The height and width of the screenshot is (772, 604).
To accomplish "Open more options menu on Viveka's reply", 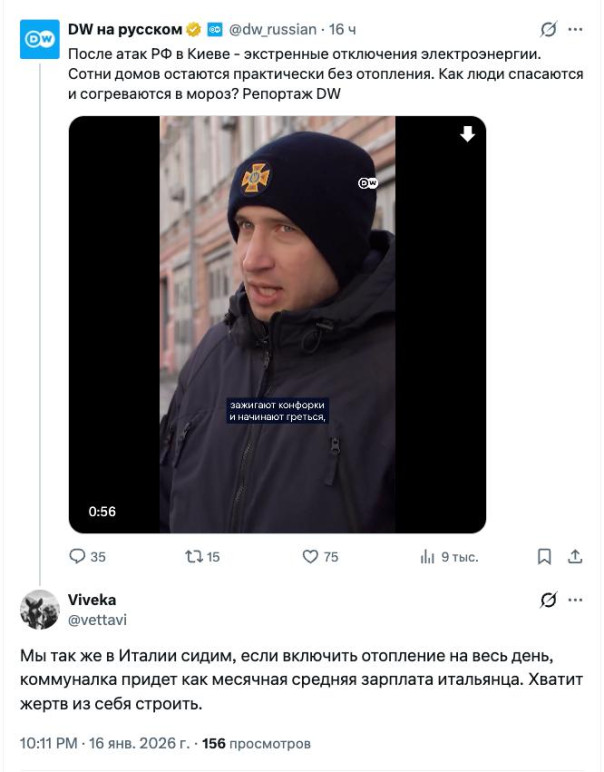I will [x=575, y=600].
